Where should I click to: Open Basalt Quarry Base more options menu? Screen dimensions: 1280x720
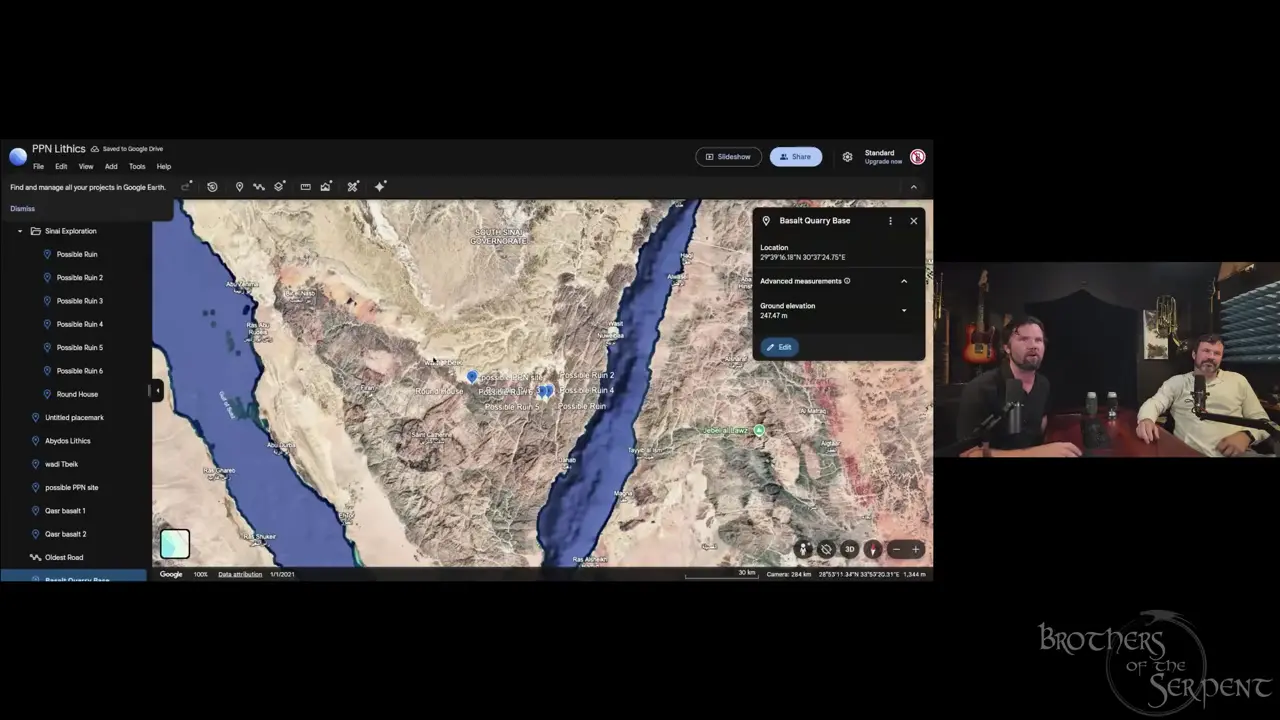pos(890,221)
